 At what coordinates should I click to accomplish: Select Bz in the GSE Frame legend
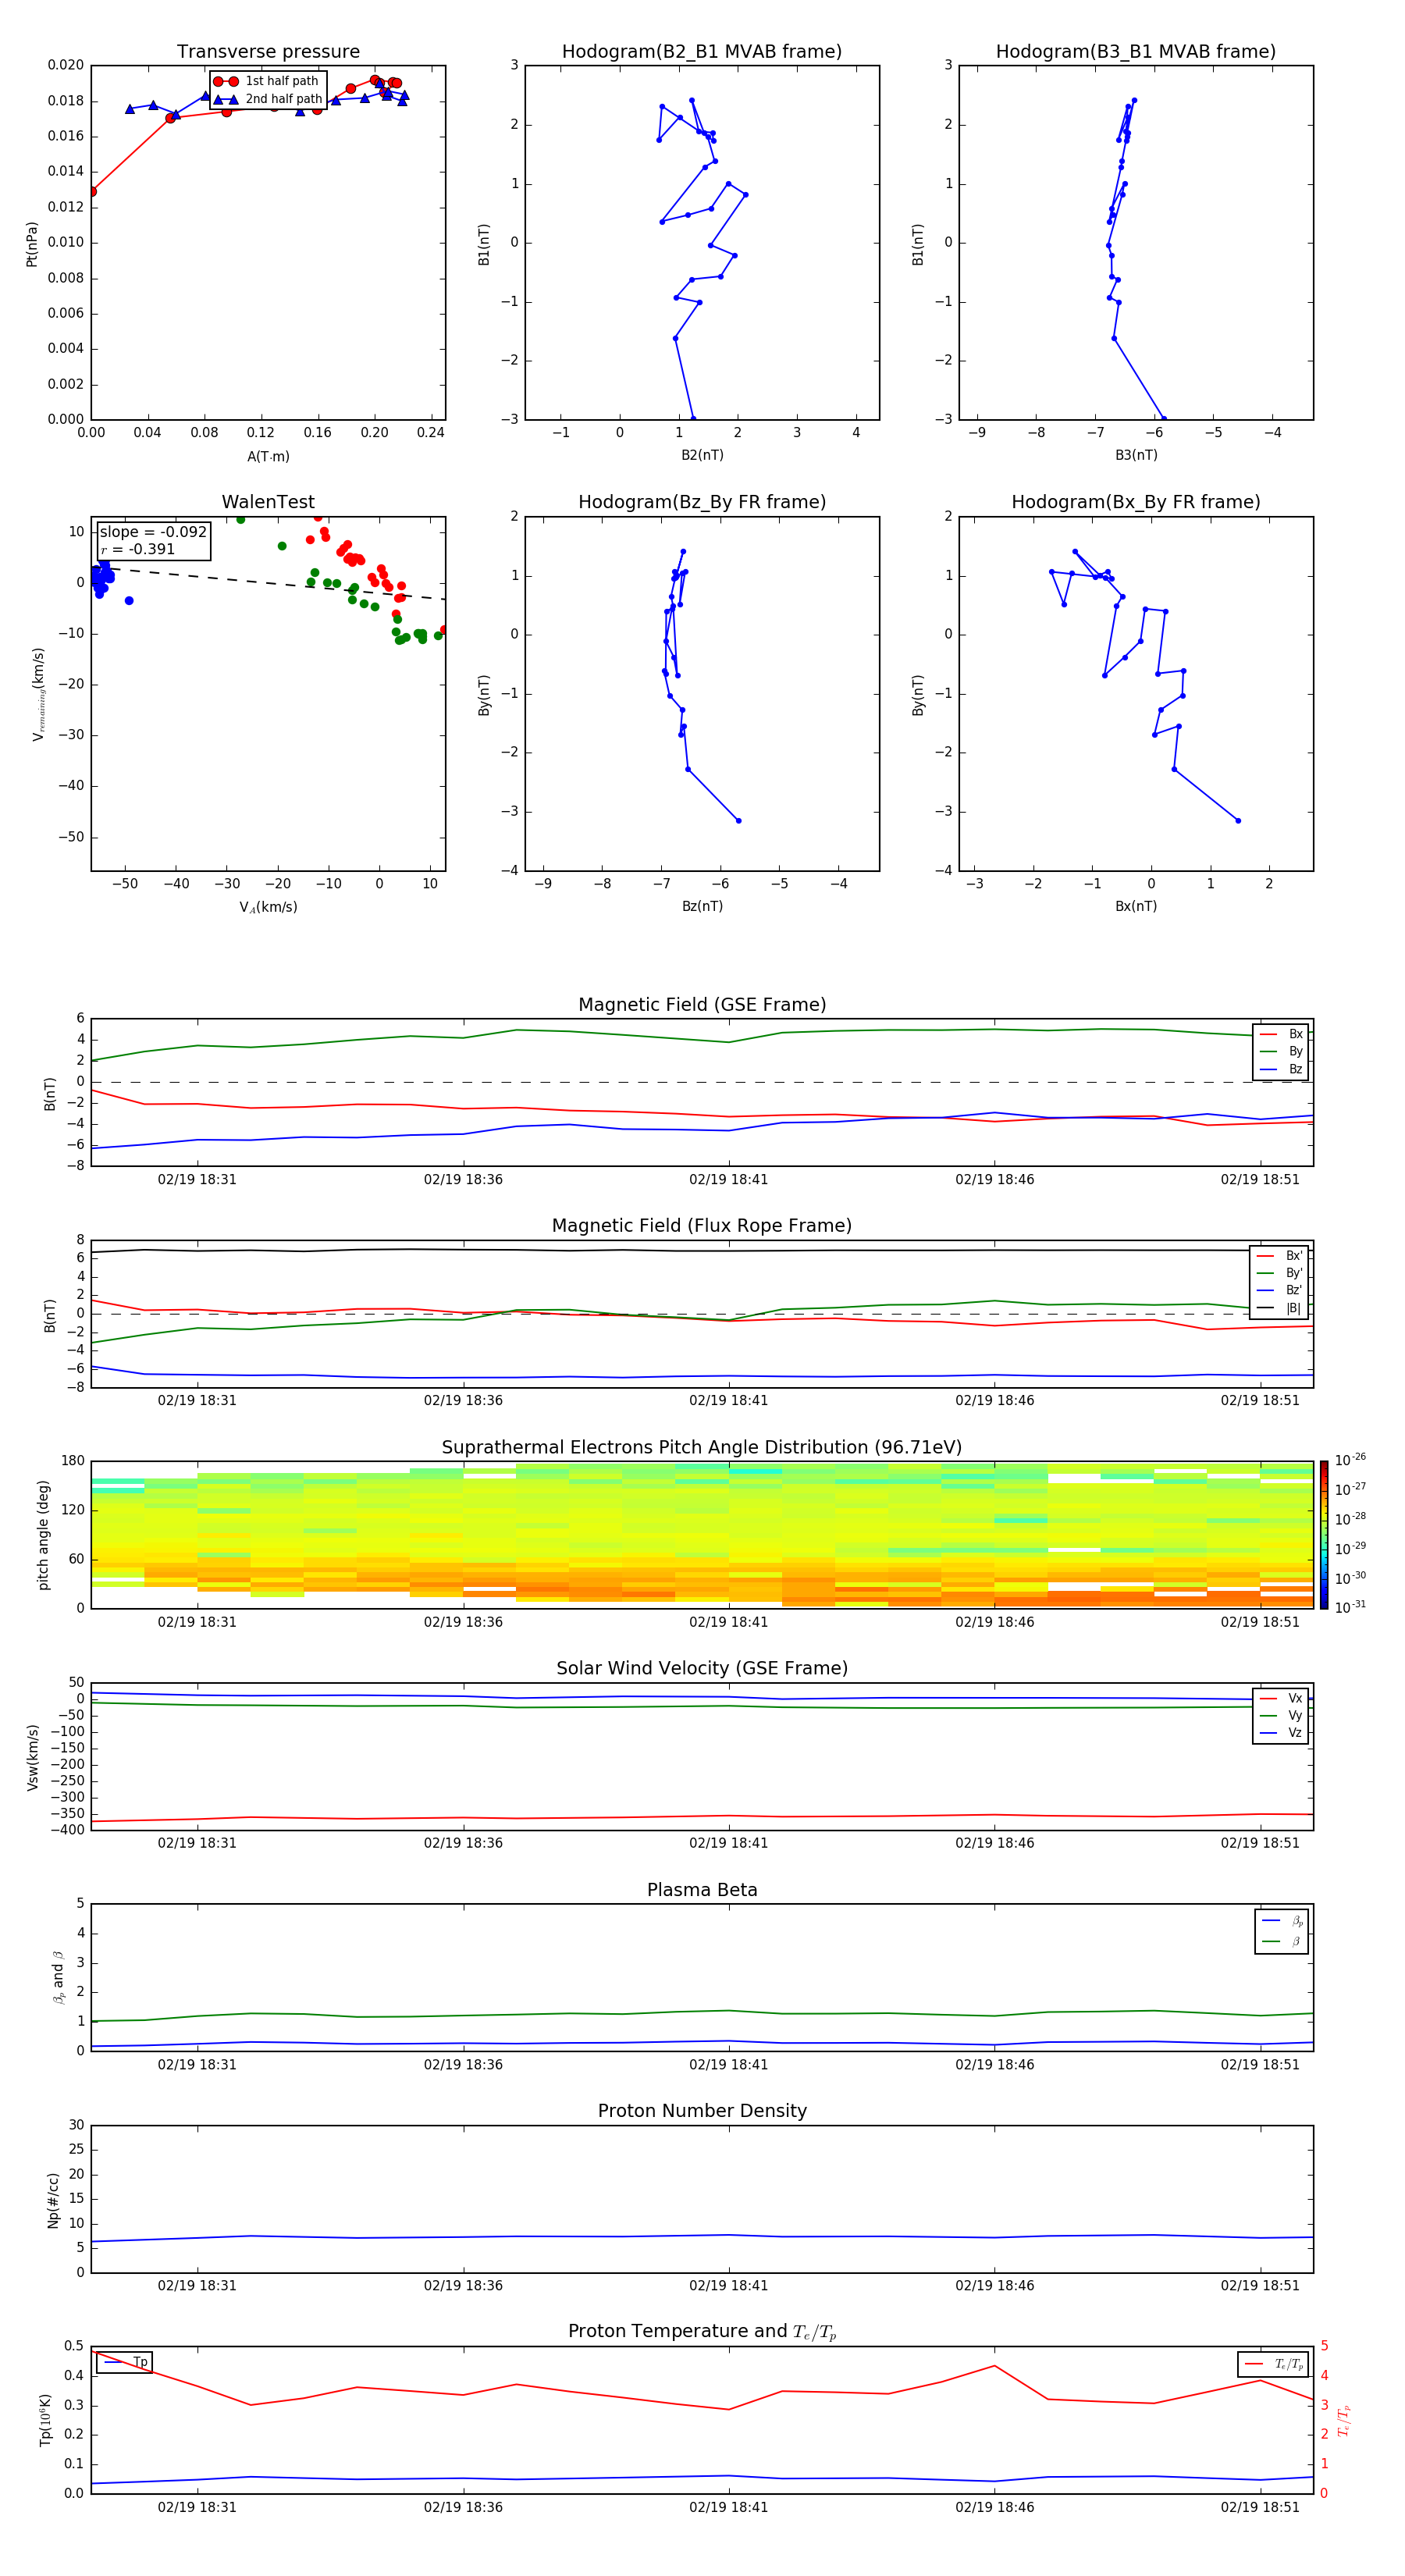(1281, 1069)
